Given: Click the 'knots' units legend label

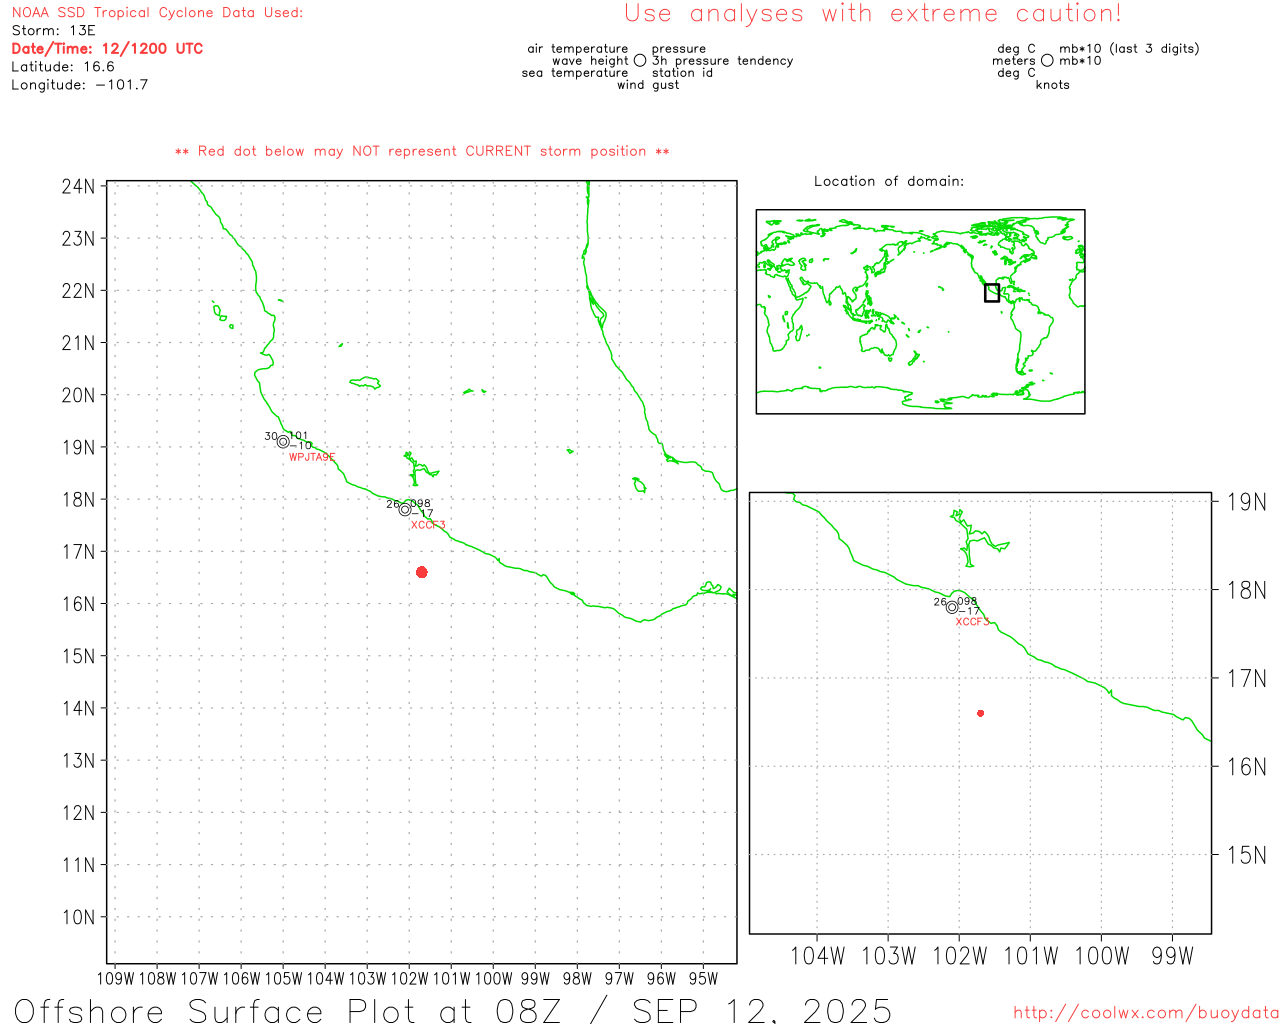Looking at the screenshot, I should pos(1053,85).
